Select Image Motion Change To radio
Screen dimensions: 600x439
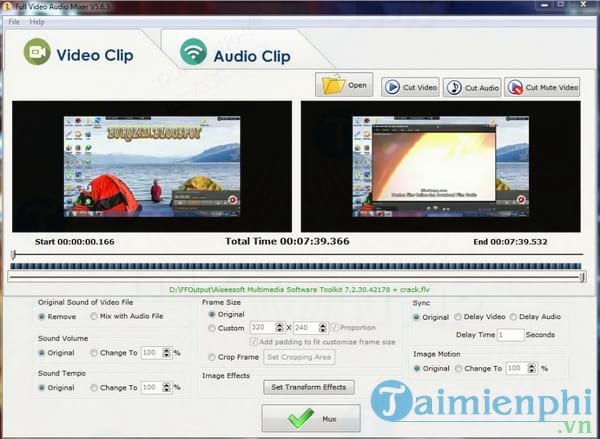point(458,369)
